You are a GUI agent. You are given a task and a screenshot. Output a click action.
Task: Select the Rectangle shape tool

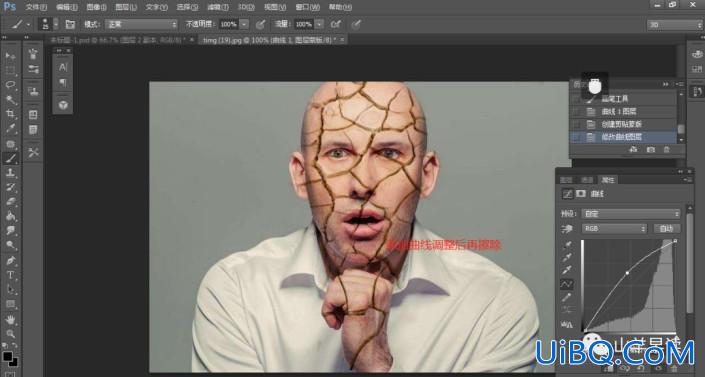point(10,304)
